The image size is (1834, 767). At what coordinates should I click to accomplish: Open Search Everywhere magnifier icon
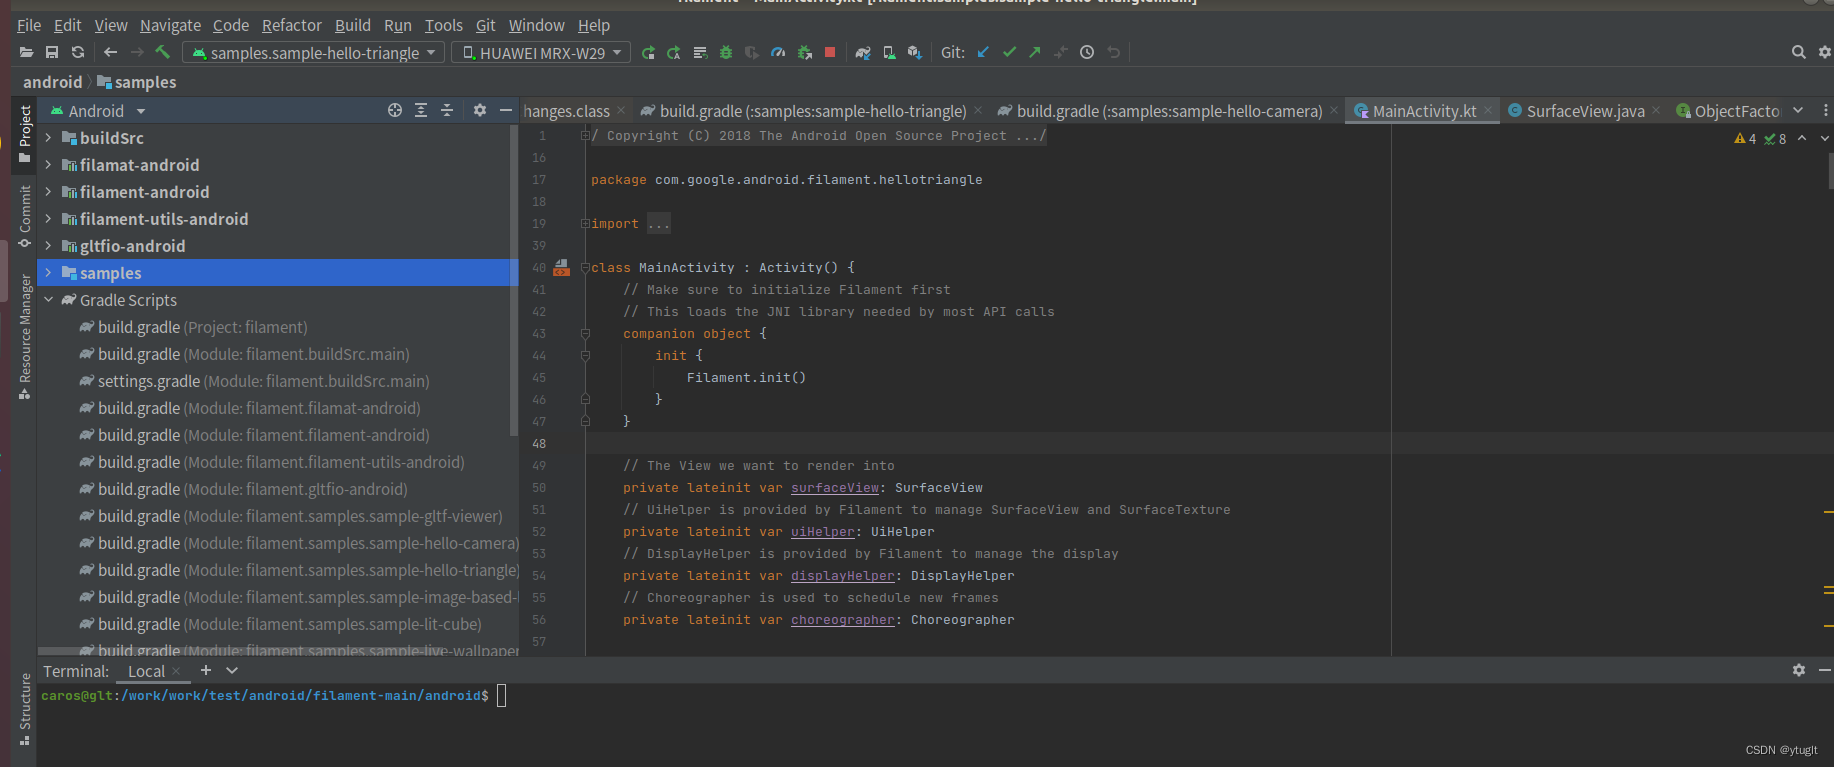click(x=1798, y=52)
